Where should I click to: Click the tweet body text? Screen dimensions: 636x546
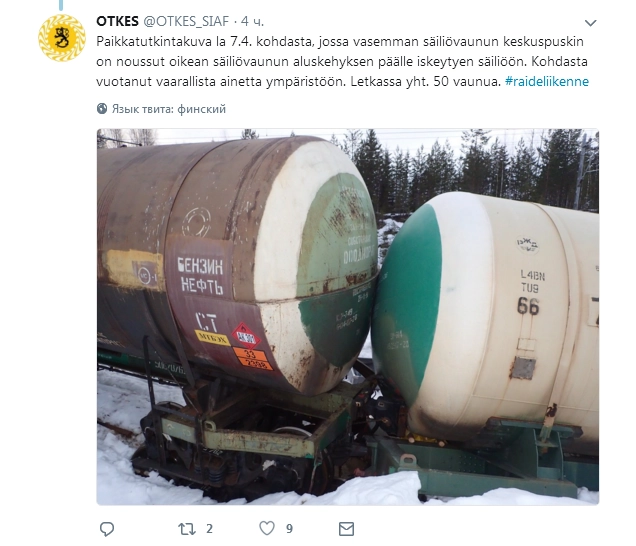342,62
